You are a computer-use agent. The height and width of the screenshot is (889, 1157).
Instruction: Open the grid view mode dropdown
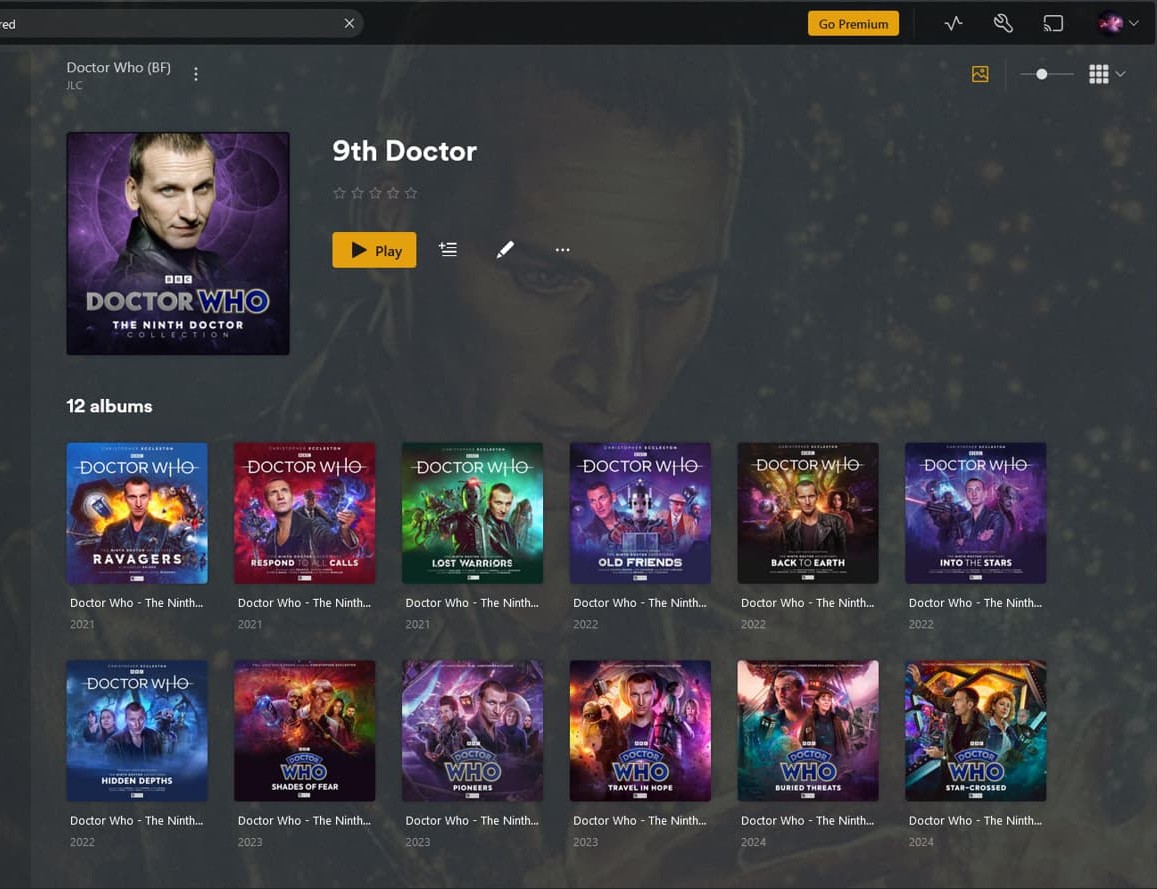click(1107, 74)
